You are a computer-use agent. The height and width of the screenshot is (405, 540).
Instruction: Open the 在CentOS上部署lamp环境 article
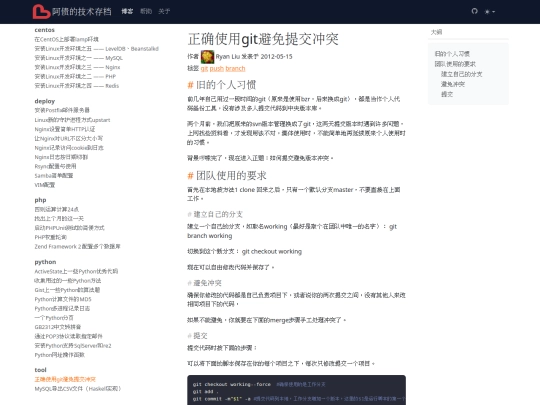pyautogui.click(x=66, y=39)
